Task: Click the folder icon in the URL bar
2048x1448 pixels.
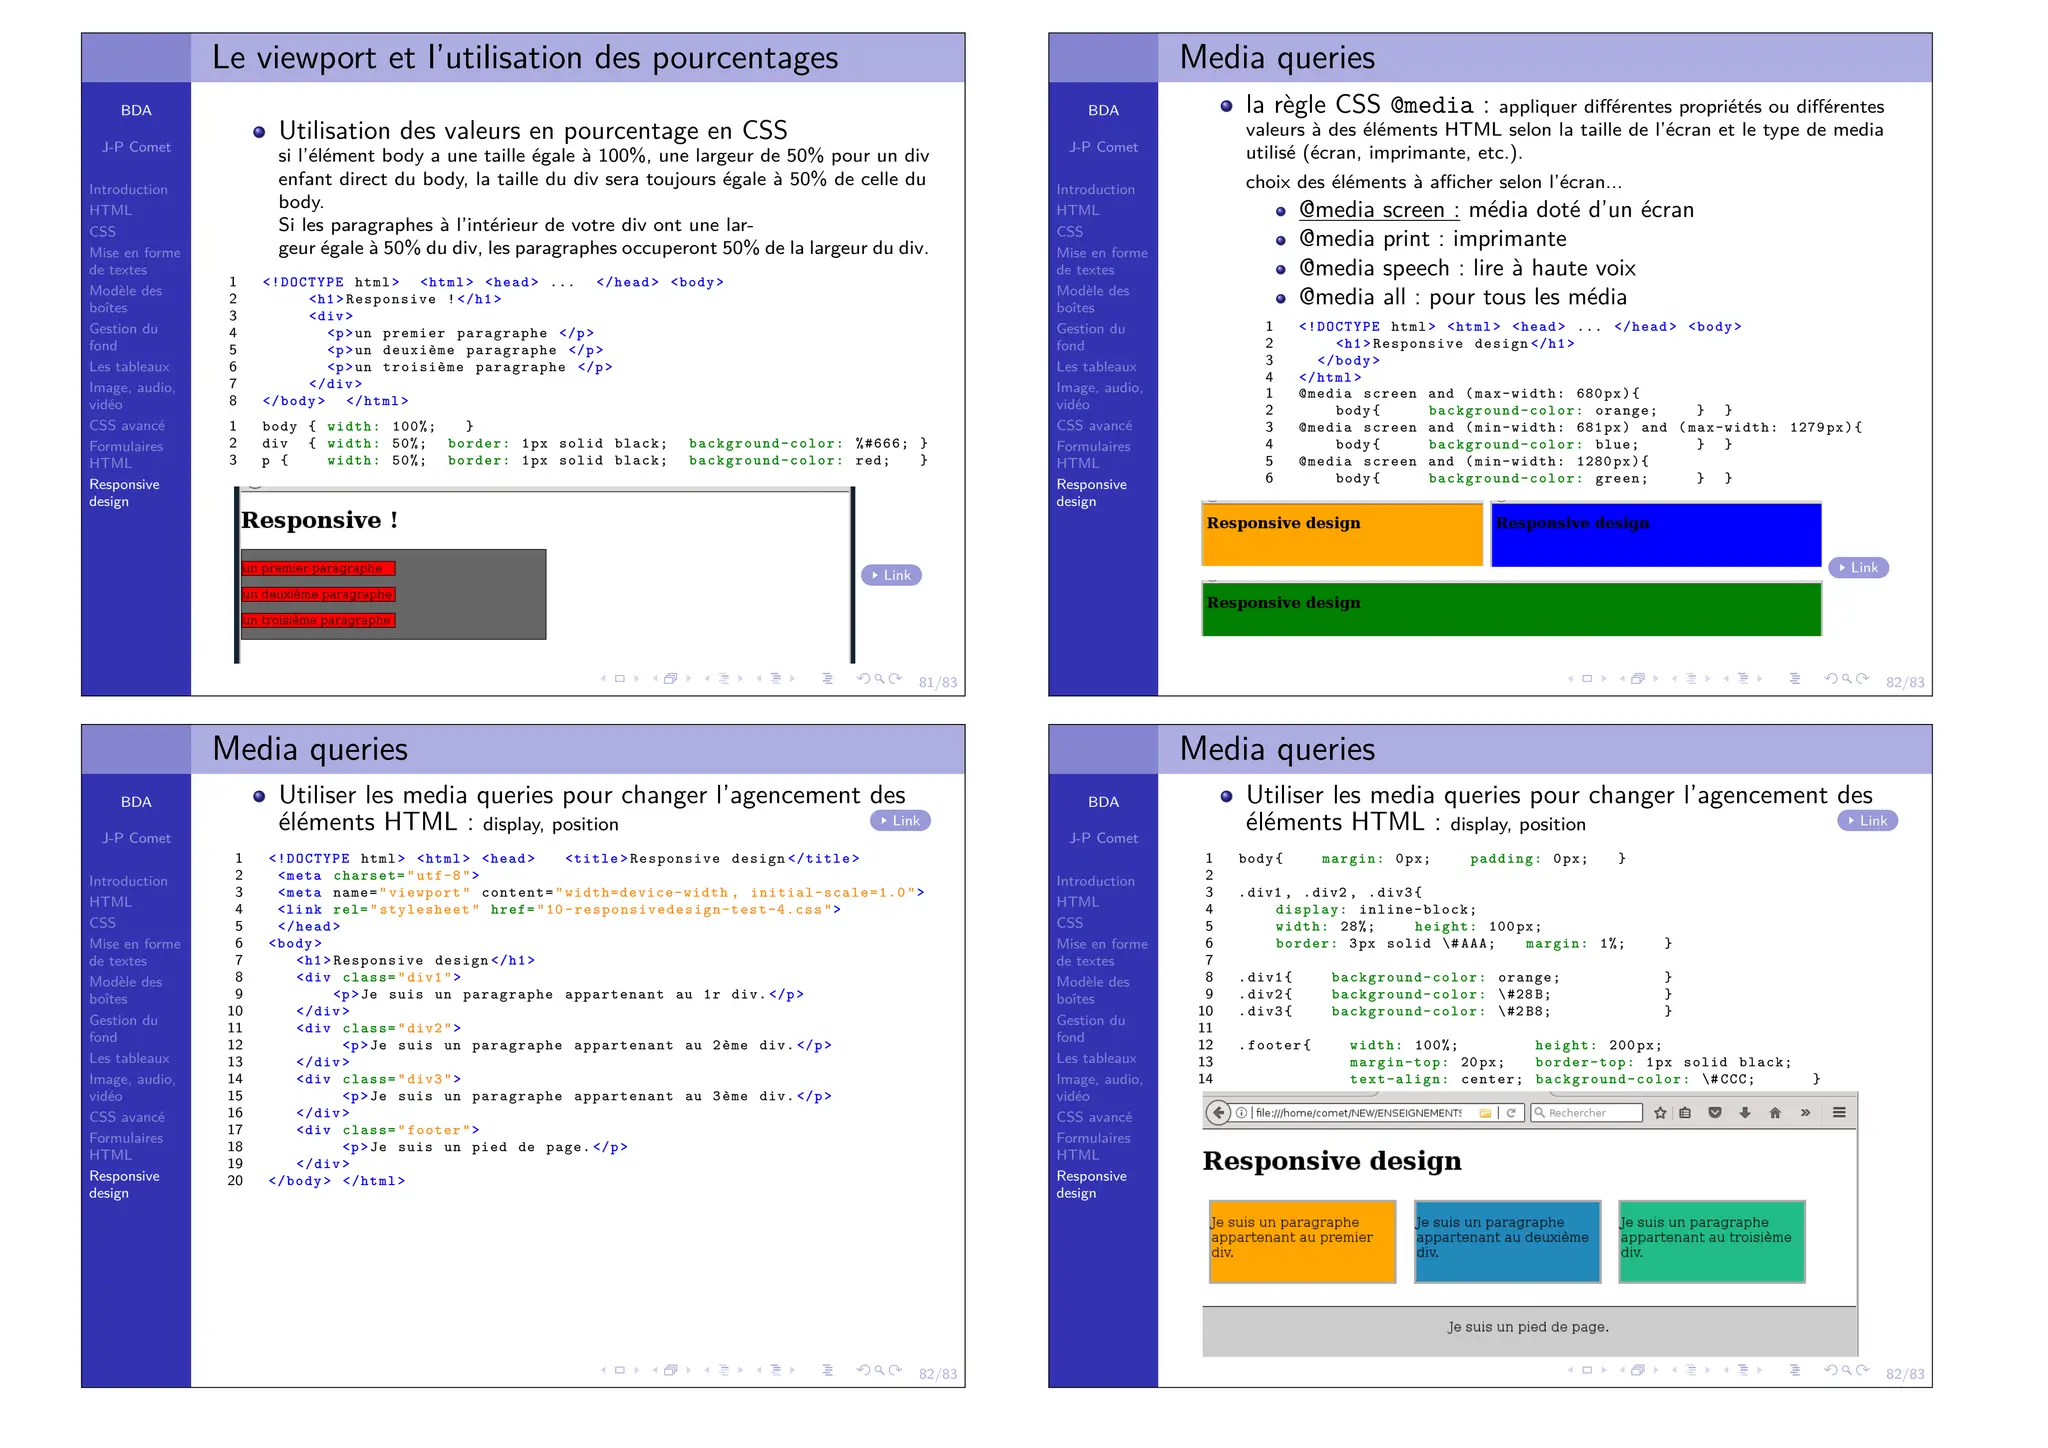Action: 1485,1112
